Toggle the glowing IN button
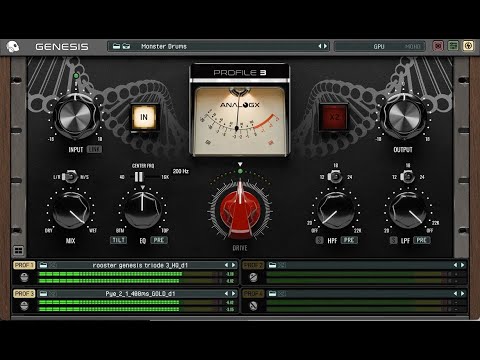This screenshot has height=360, width=480. (144, 117)
